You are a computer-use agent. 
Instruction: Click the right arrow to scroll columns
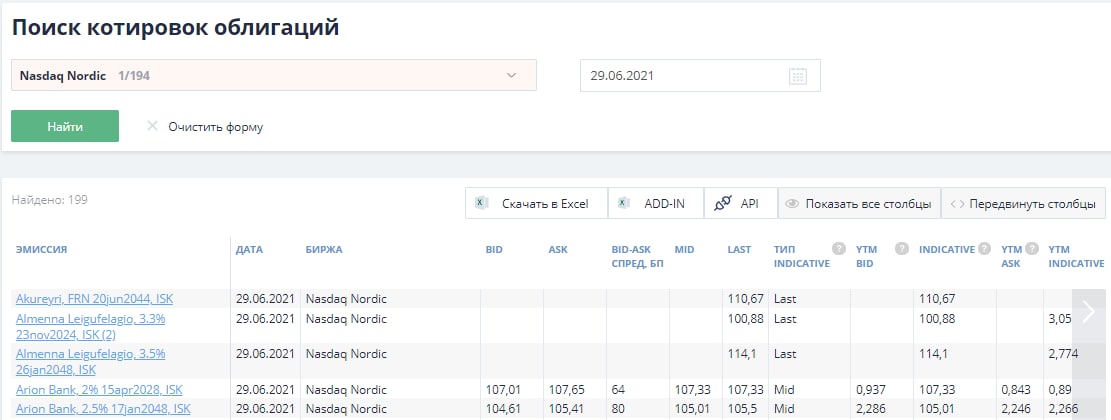coord(1088,311)
